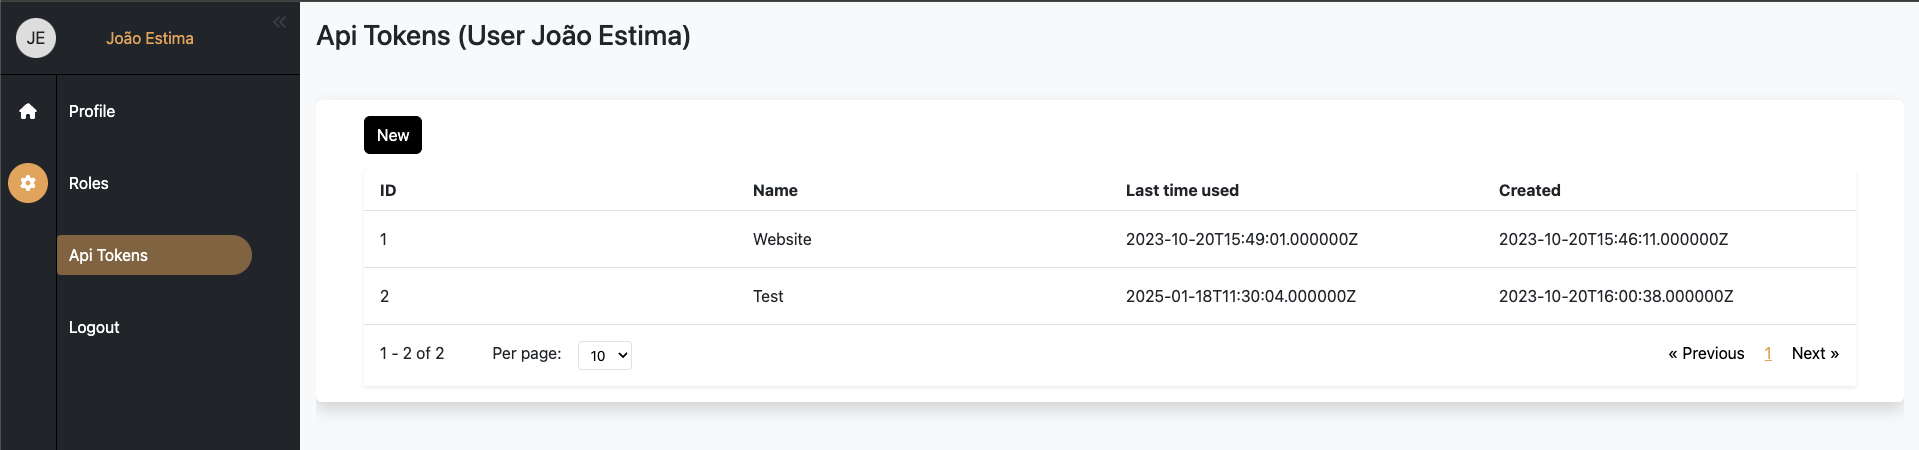Click the Created column header
Screen dimensions: 1919x450
[1529, 190]
